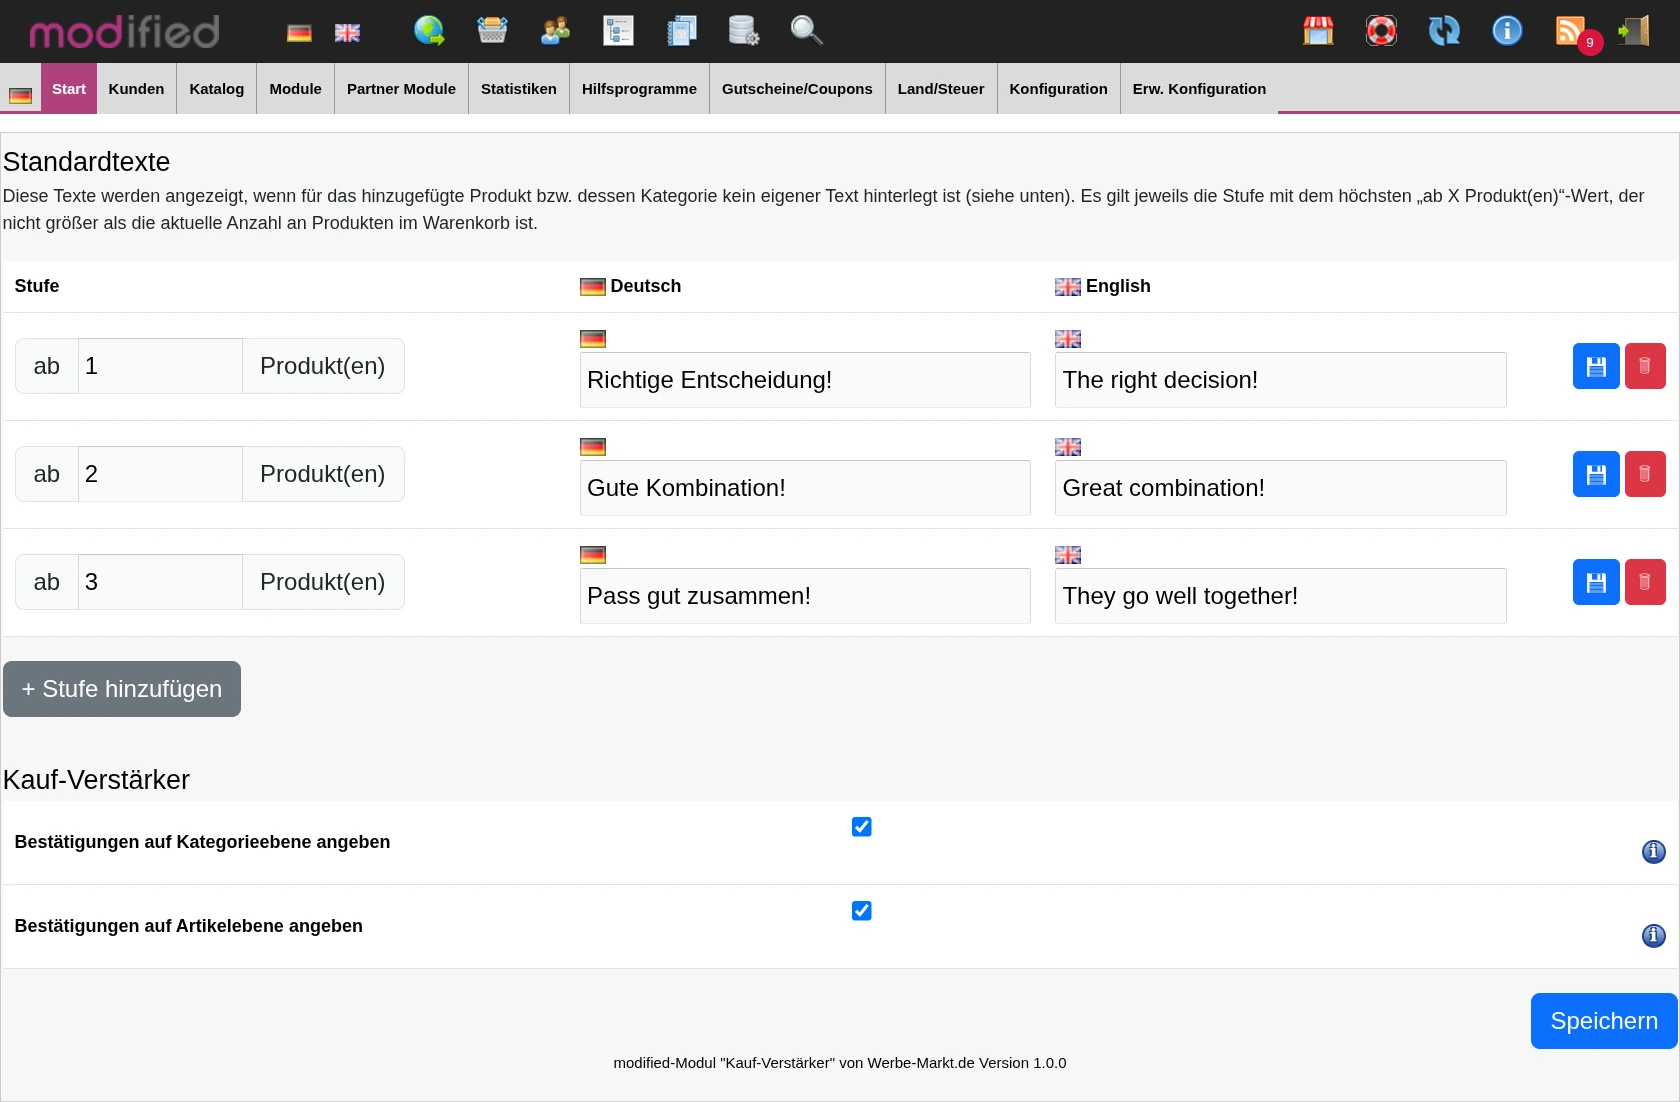Click the Stufe hinzufügen button
The image size is (1680, 1102).
pyautogui.click(x=122, y=689)
